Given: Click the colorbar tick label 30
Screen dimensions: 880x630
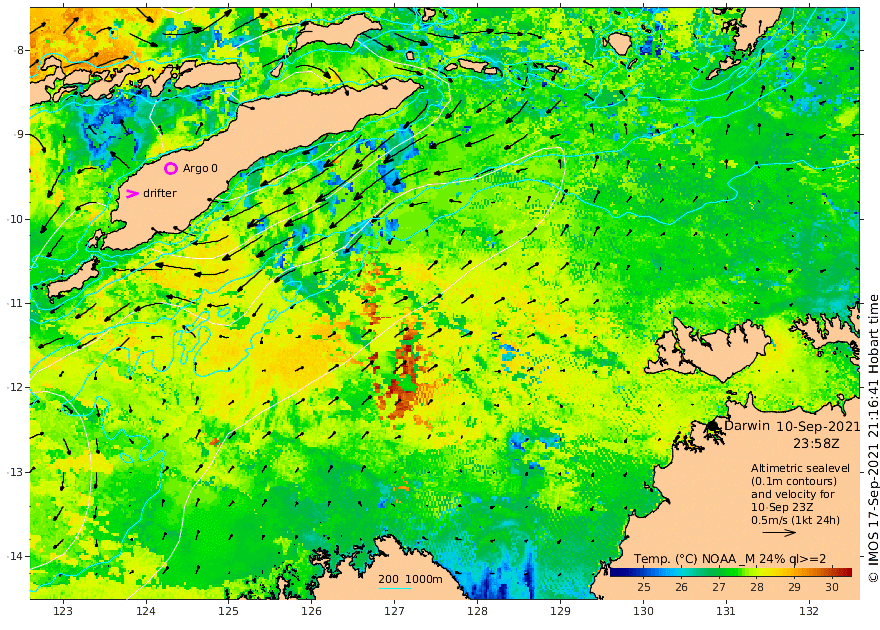Looking at the screenshot, I should tap(832, 587).
